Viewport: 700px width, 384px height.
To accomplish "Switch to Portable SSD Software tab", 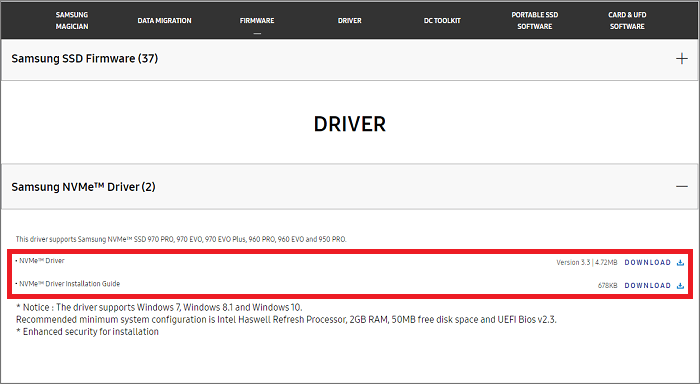I will pos(535,21).
